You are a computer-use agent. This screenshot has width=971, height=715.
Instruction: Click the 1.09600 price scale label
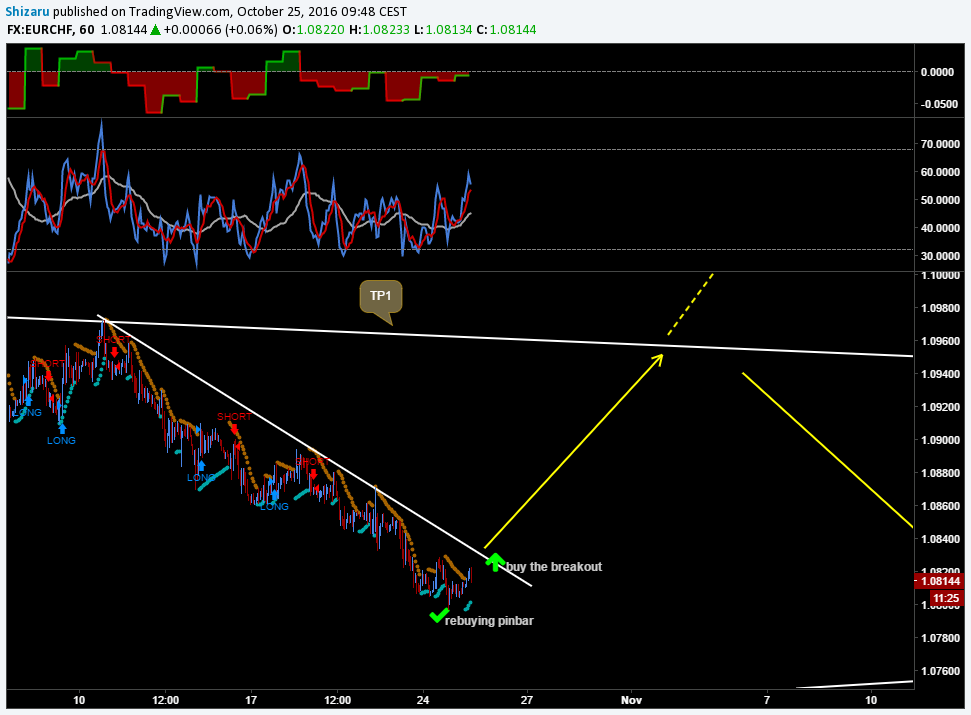pos(940,341)
